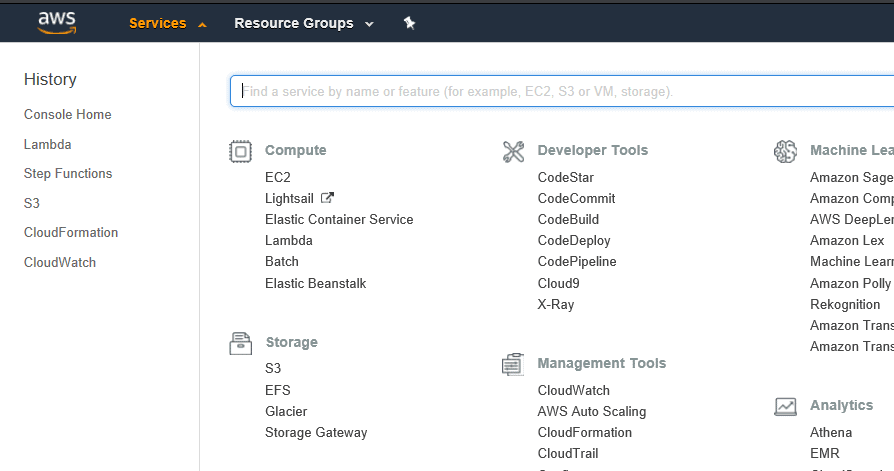Image resolution: width=894 pixels, height=471 pixels.
Task: Open the EC2 service
Action: point(278,177)
